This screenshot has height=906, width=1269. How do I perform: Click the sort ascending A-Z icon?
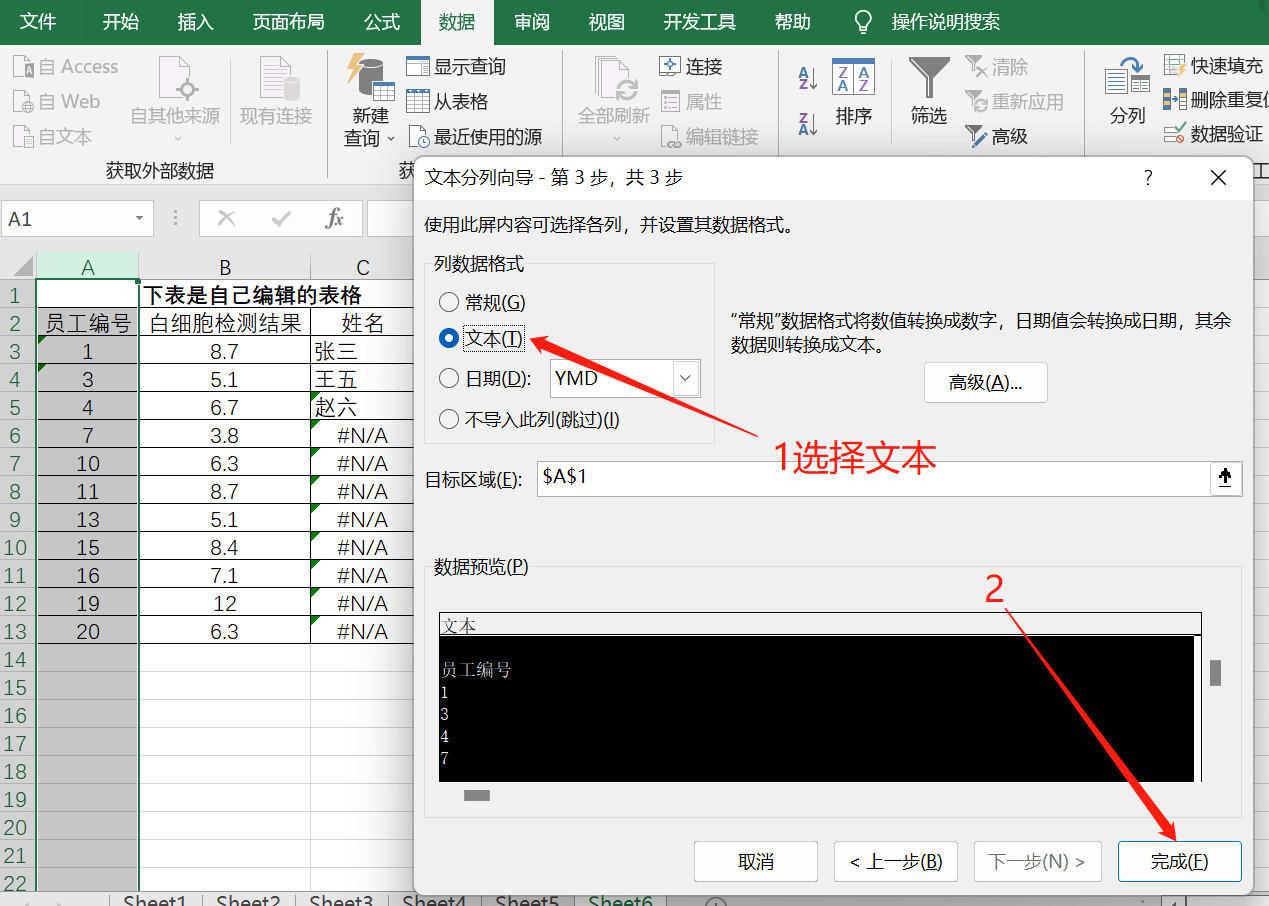click(808, 78)
